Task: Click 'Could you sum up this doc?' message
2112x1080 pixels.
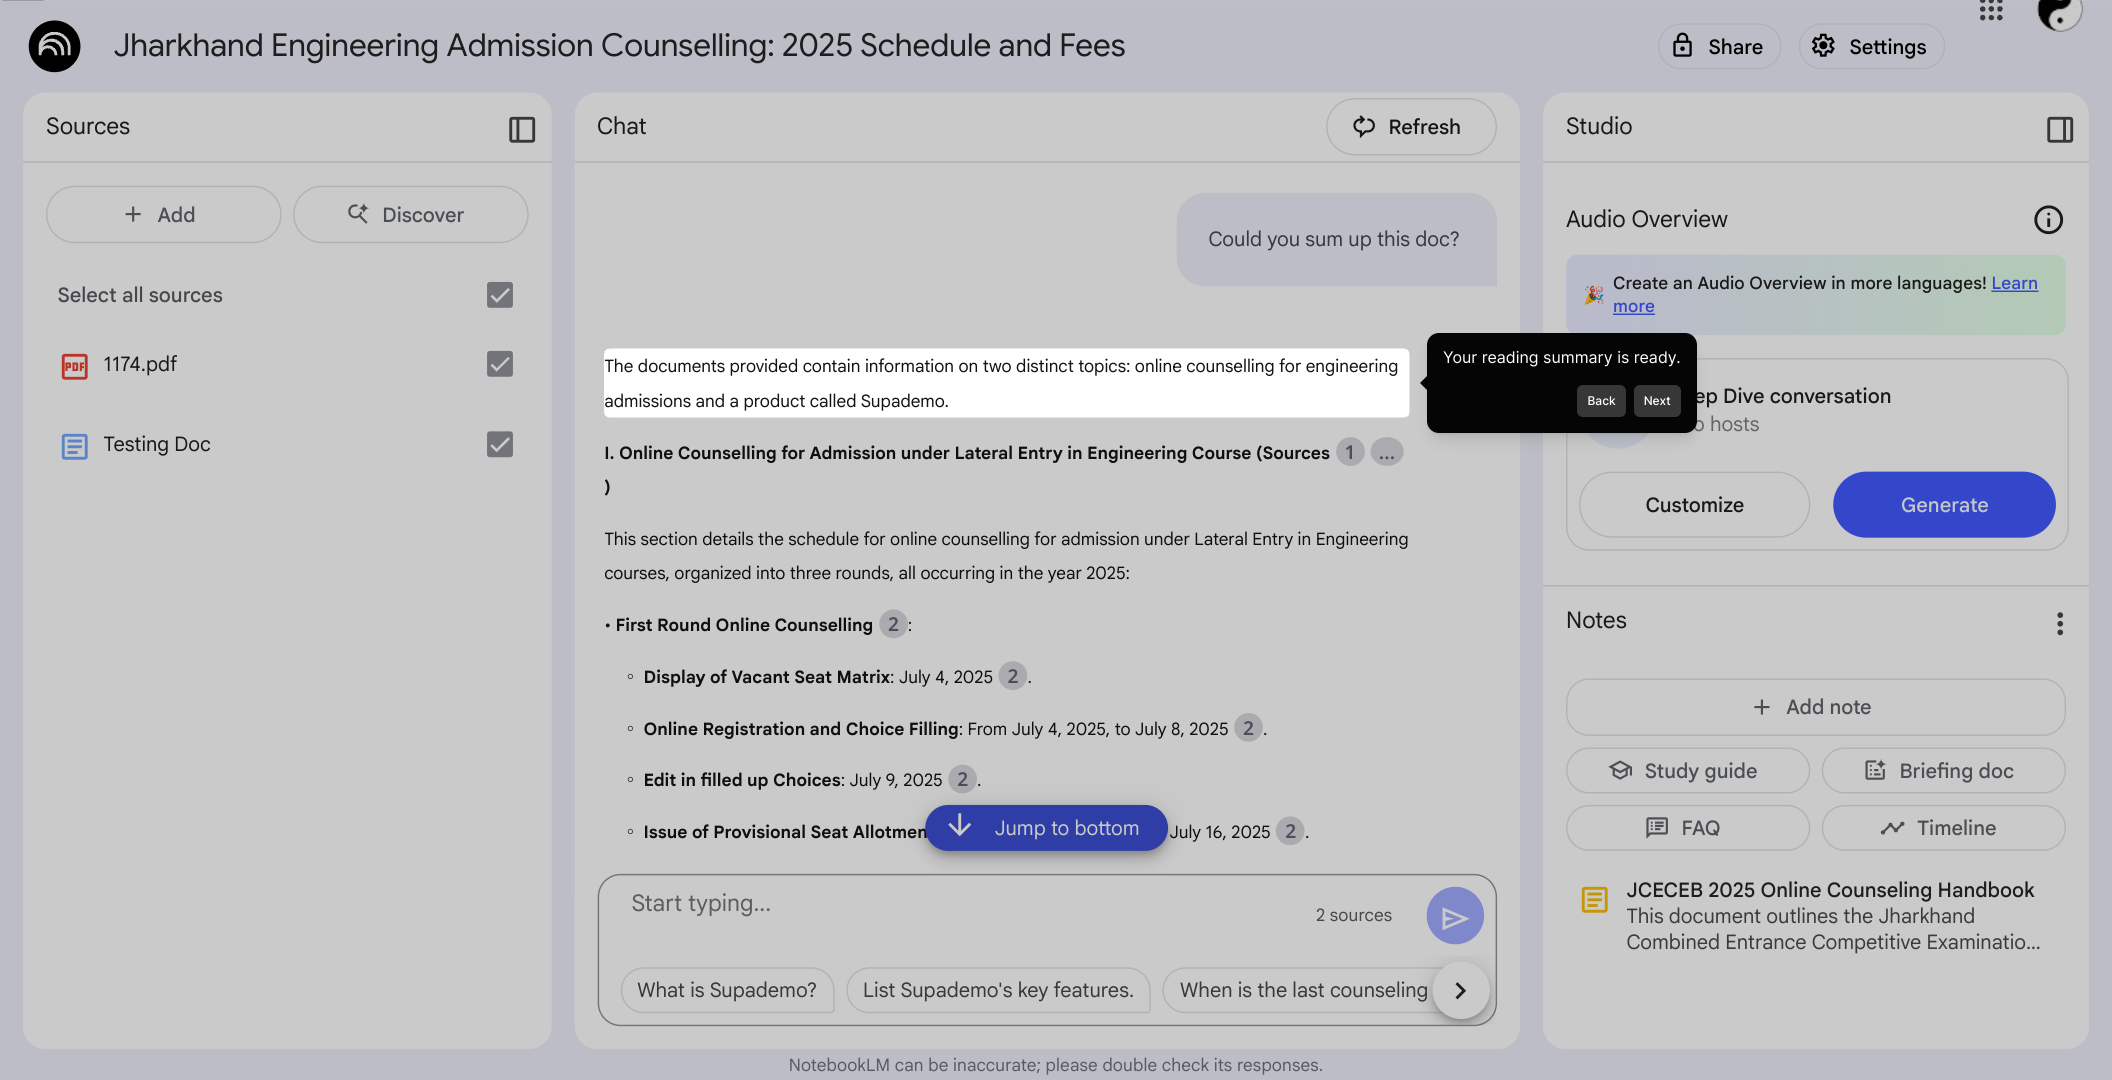Action: pos(1336,240)
